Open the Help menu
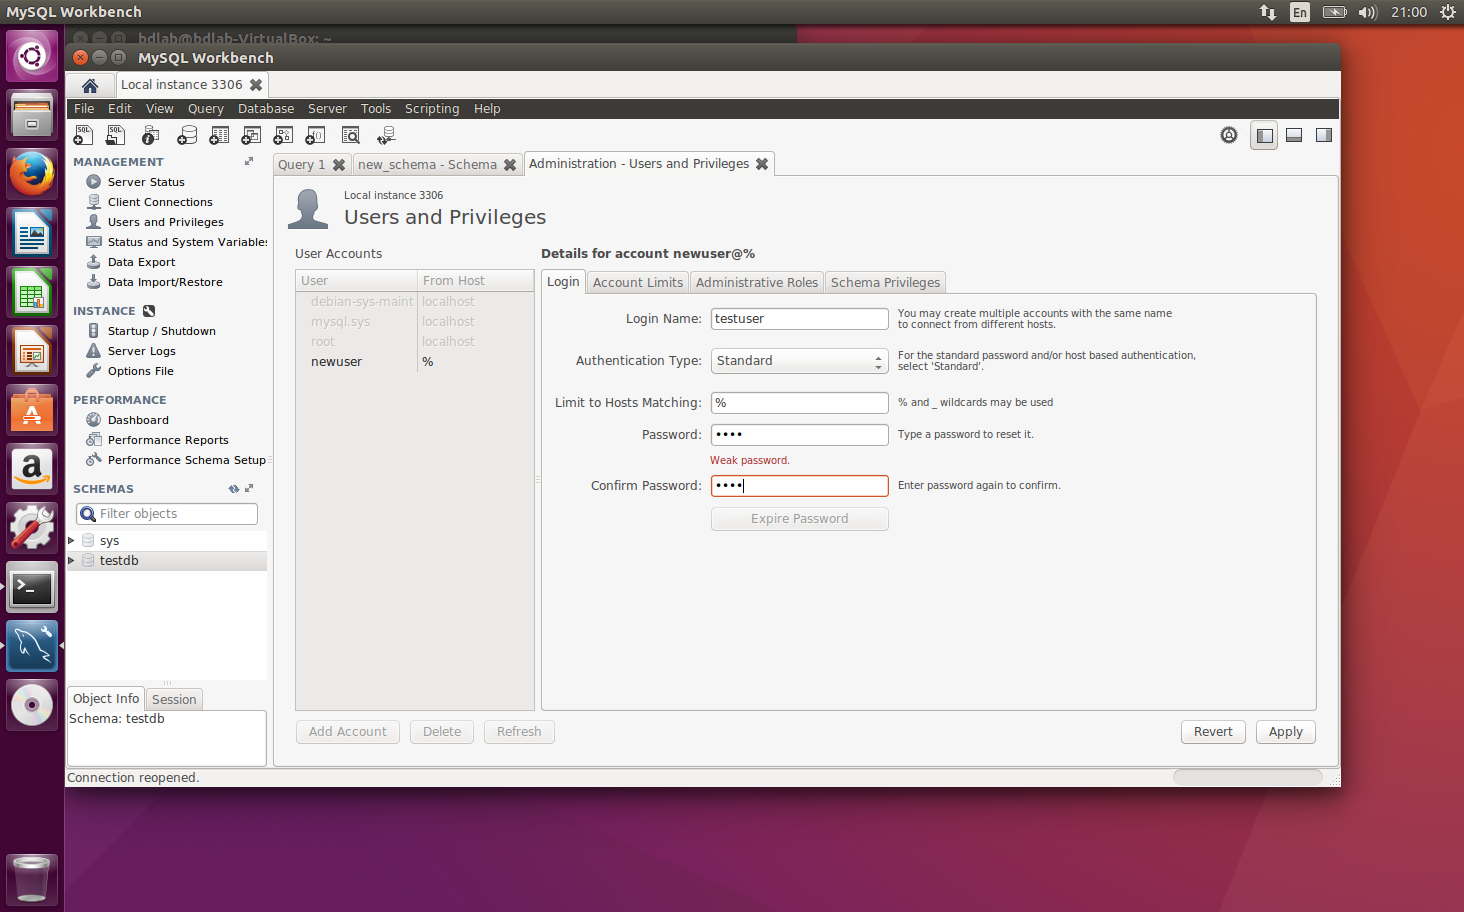Image resolution: width=1464 pixels, height=912 pixels. (x=487, y=109)
